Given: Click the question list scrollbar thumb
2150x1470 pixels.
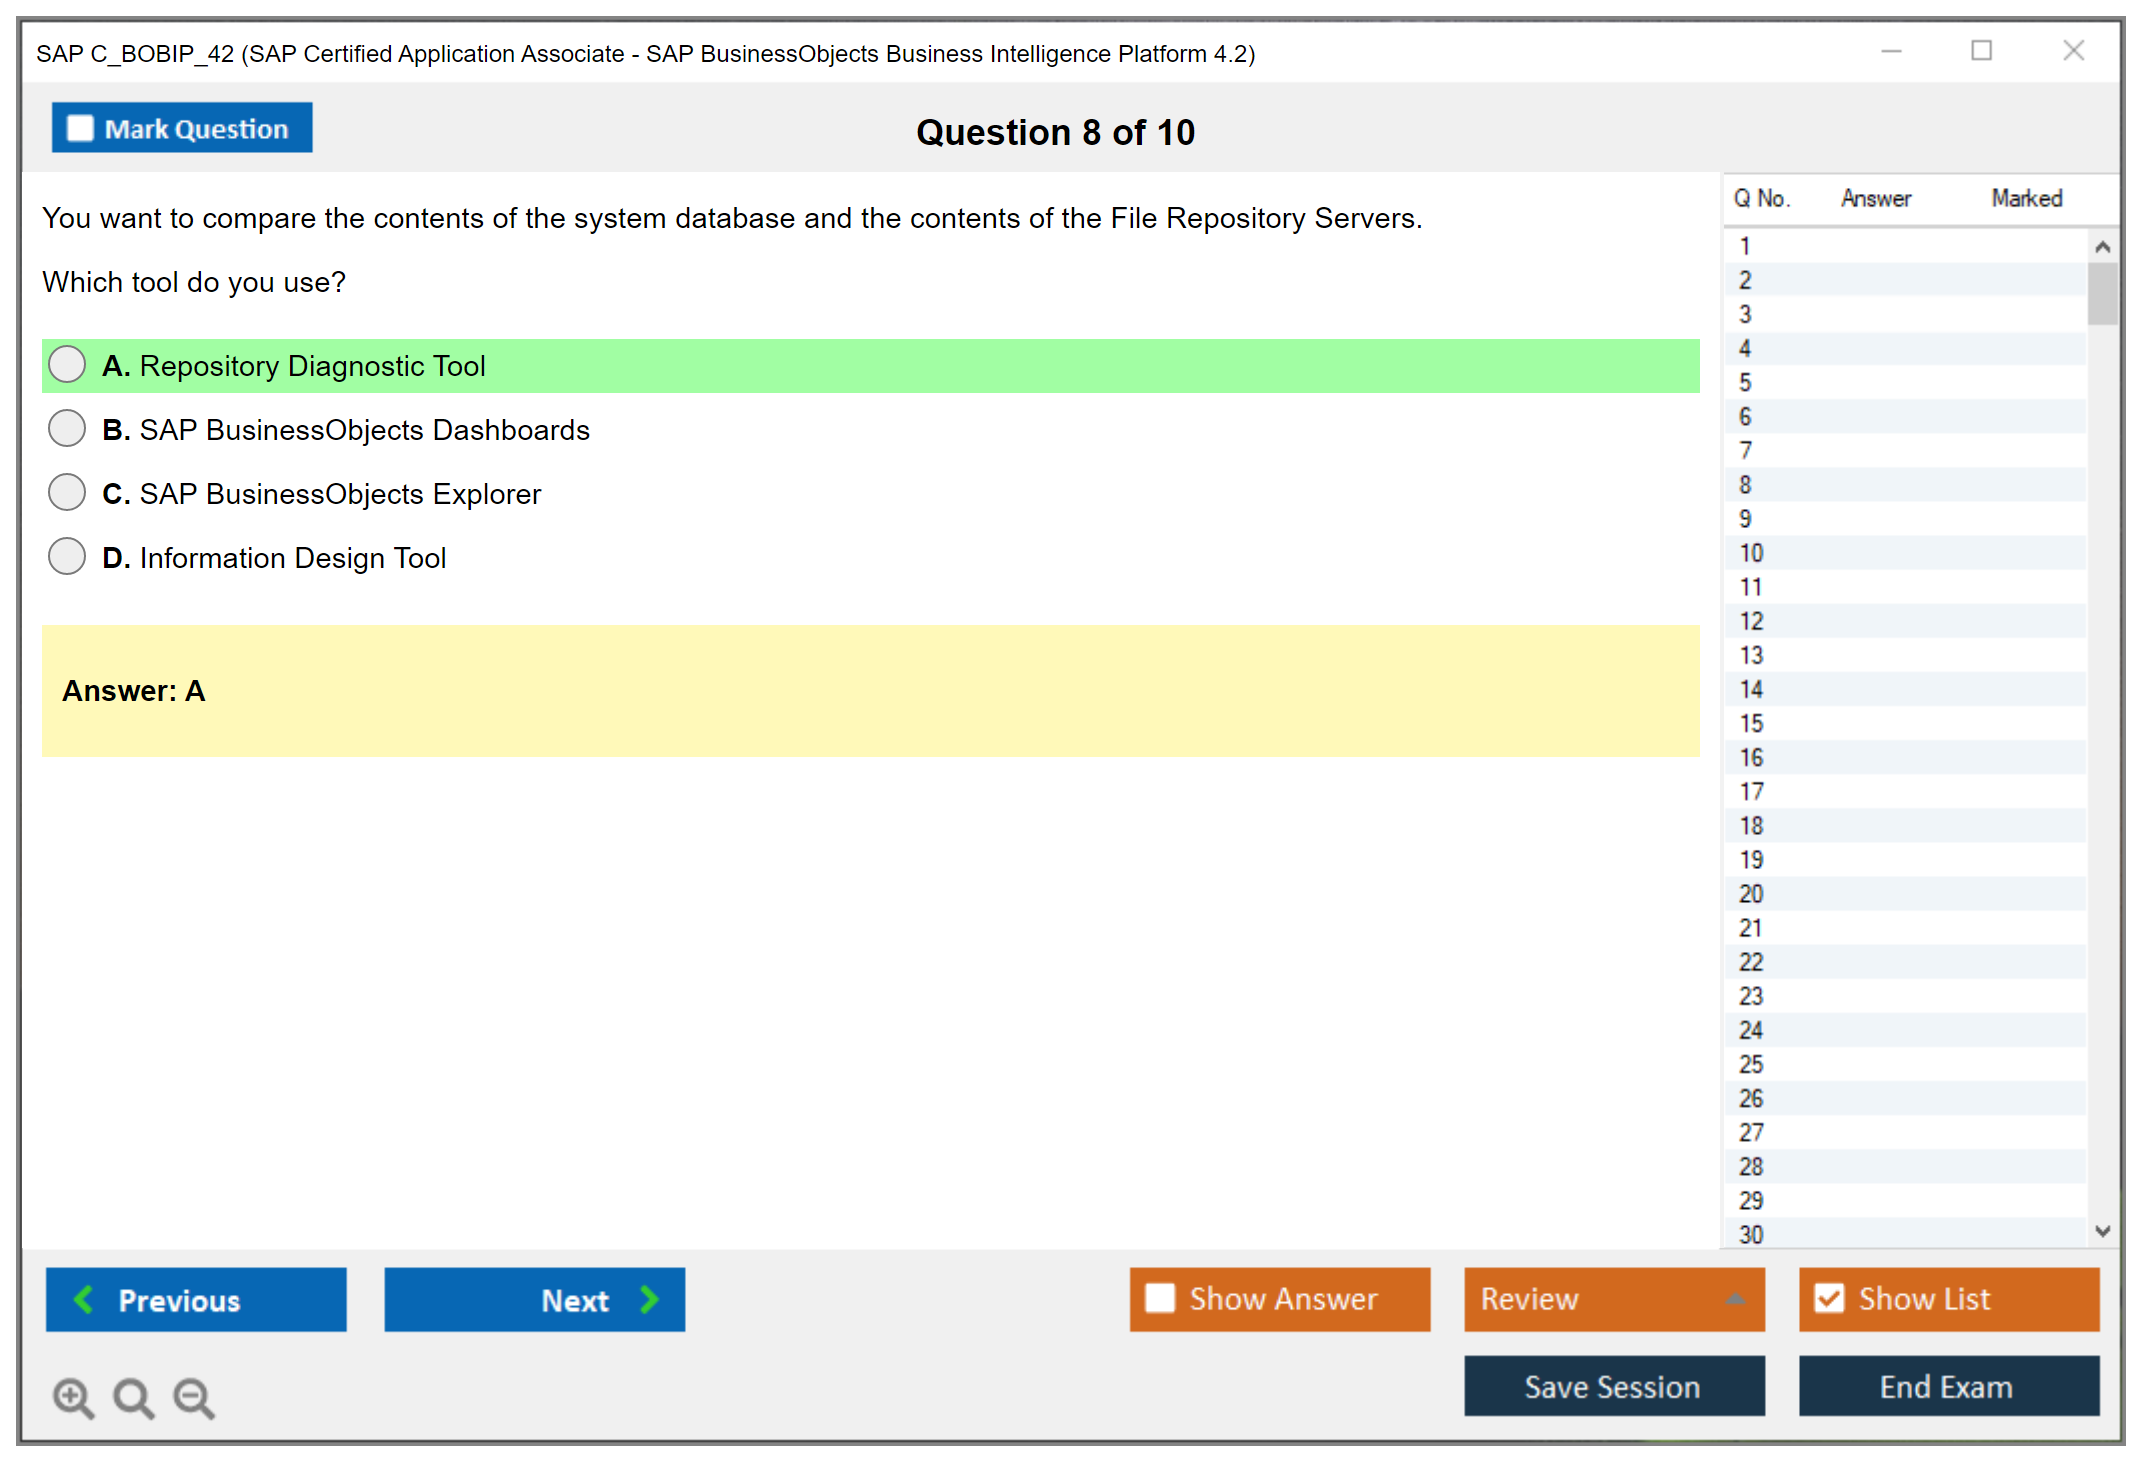Looking at the screenshot, I should click(2102, 293).
